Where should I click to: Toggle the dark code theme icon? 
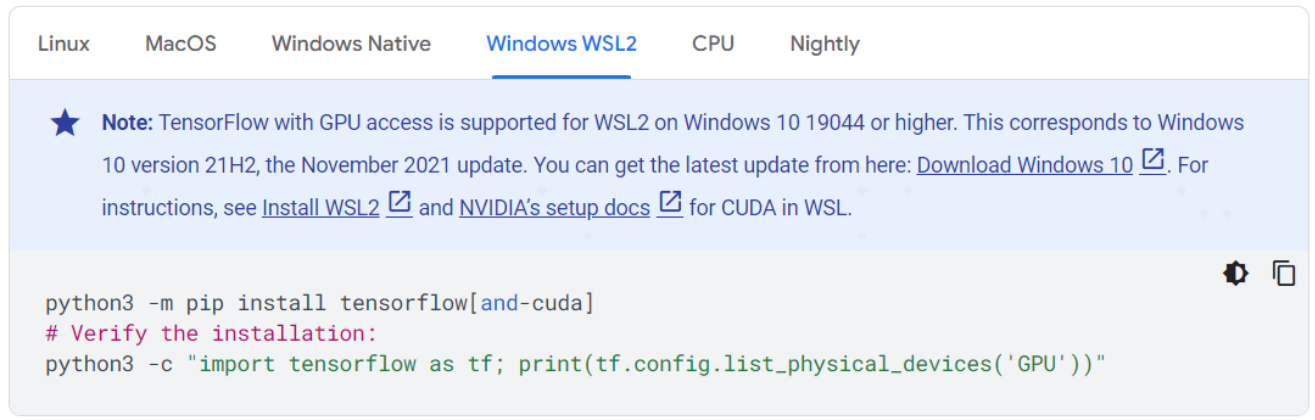(1236, 273)
